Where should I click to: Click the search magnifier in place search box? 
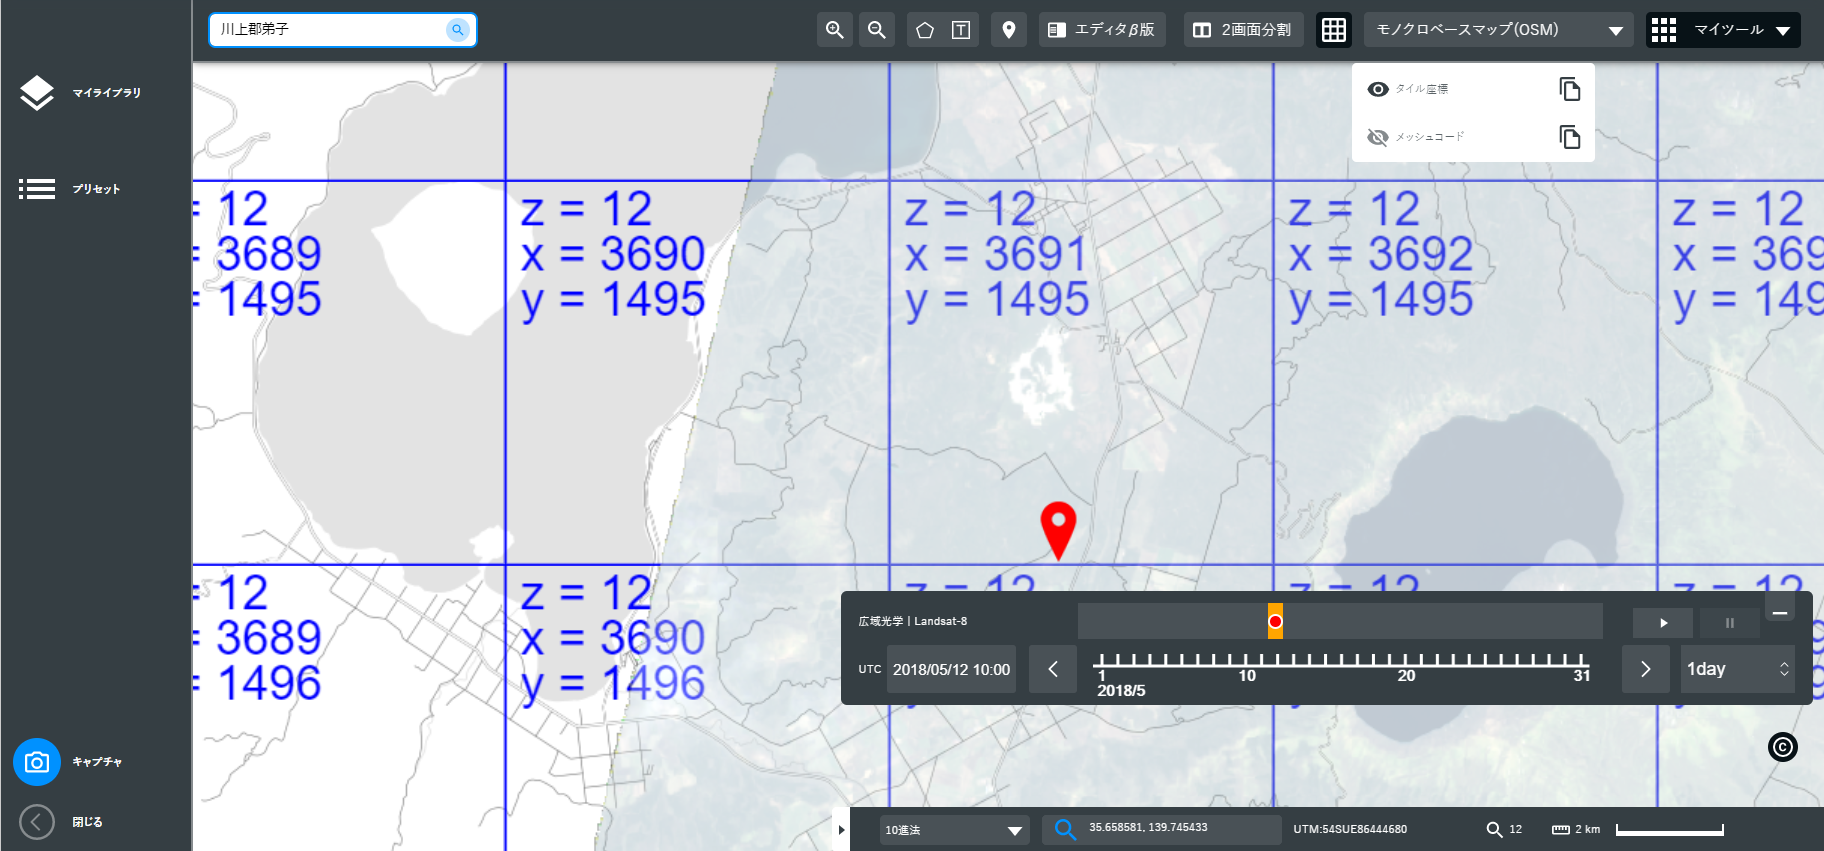click(457, 30)
